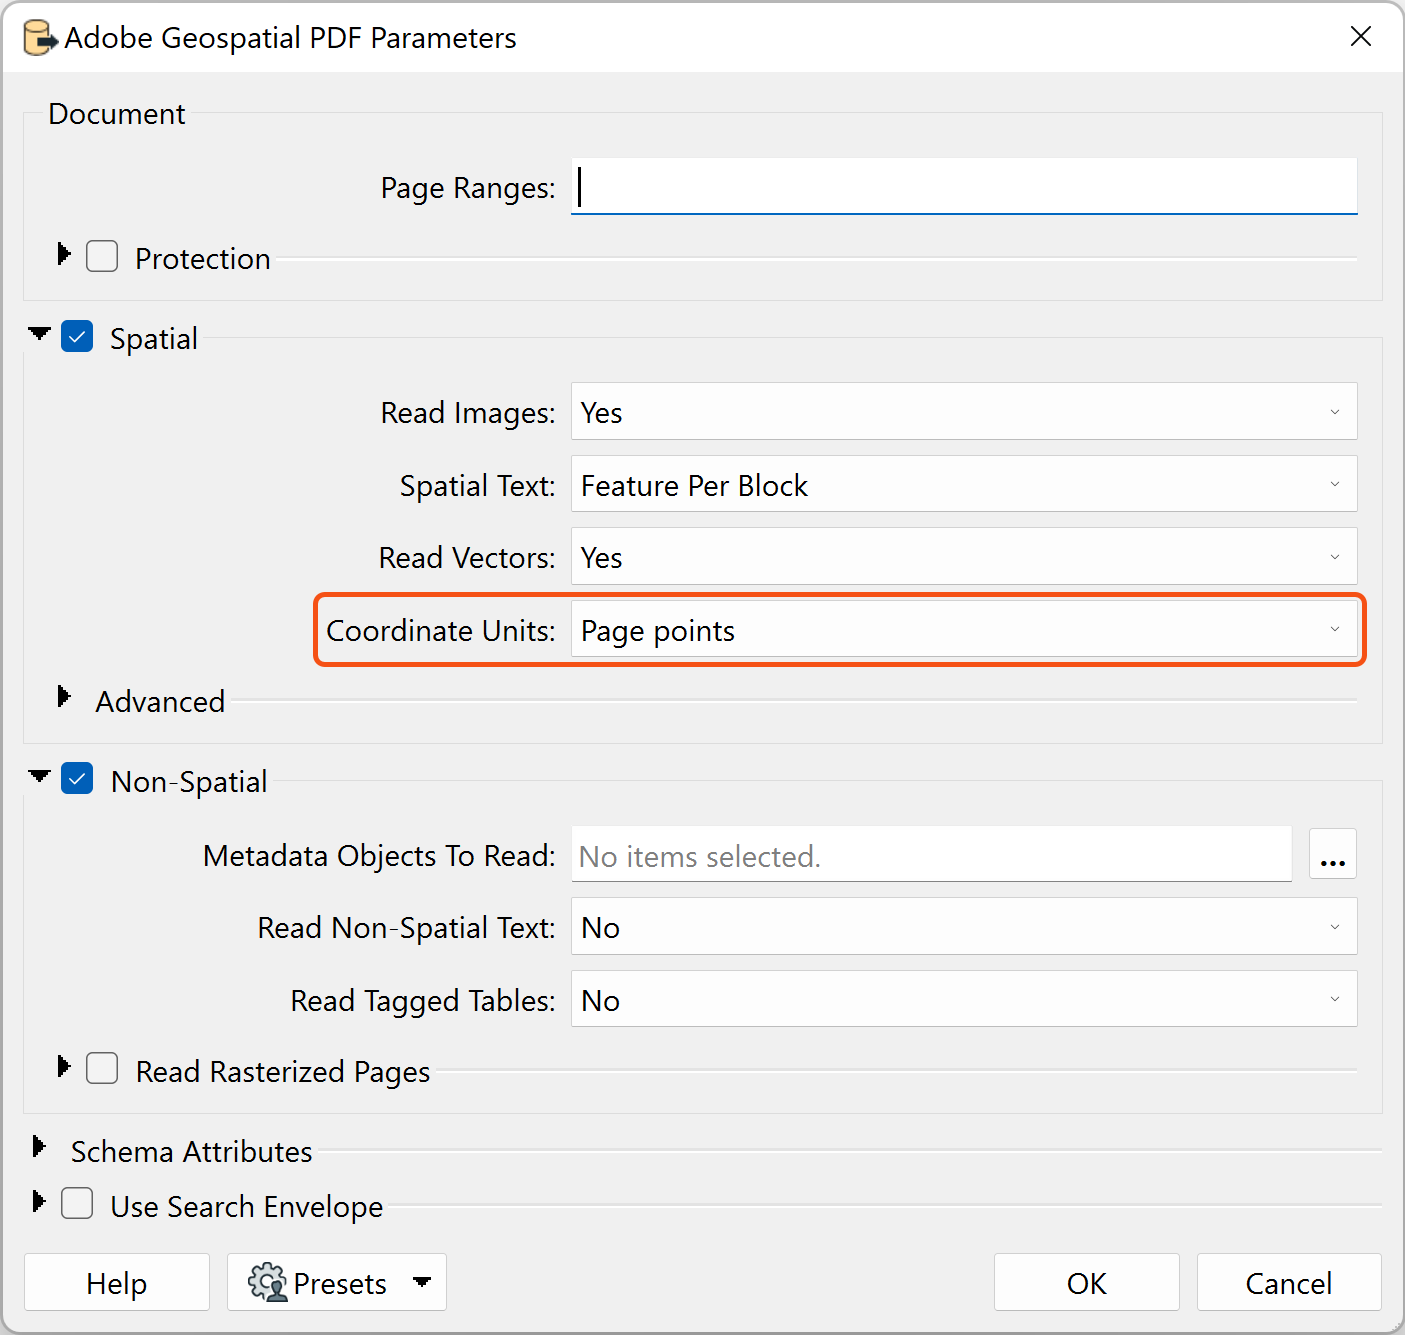Click the Non-Spatial section label
This screenshot has height=1335, width=1405.
[189, 781]
